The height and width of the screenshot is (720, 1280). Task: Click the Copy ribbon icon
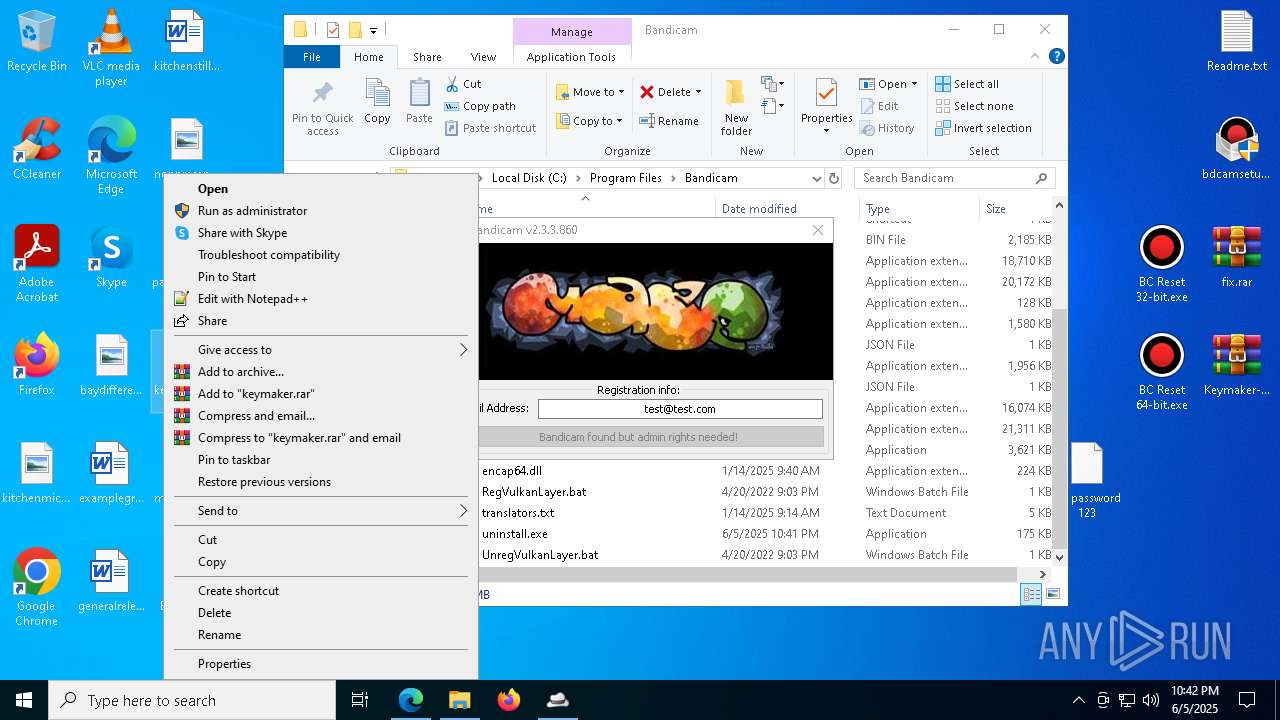point(377,102)
